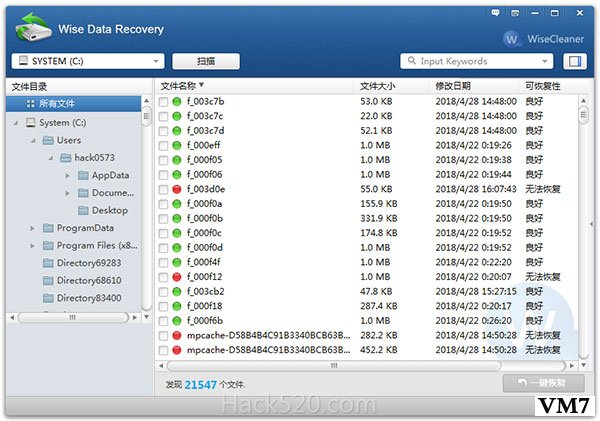Click the System (C:) drive icon in tree
This screenshot has height=421, width=600.
(x=31, y=122)
